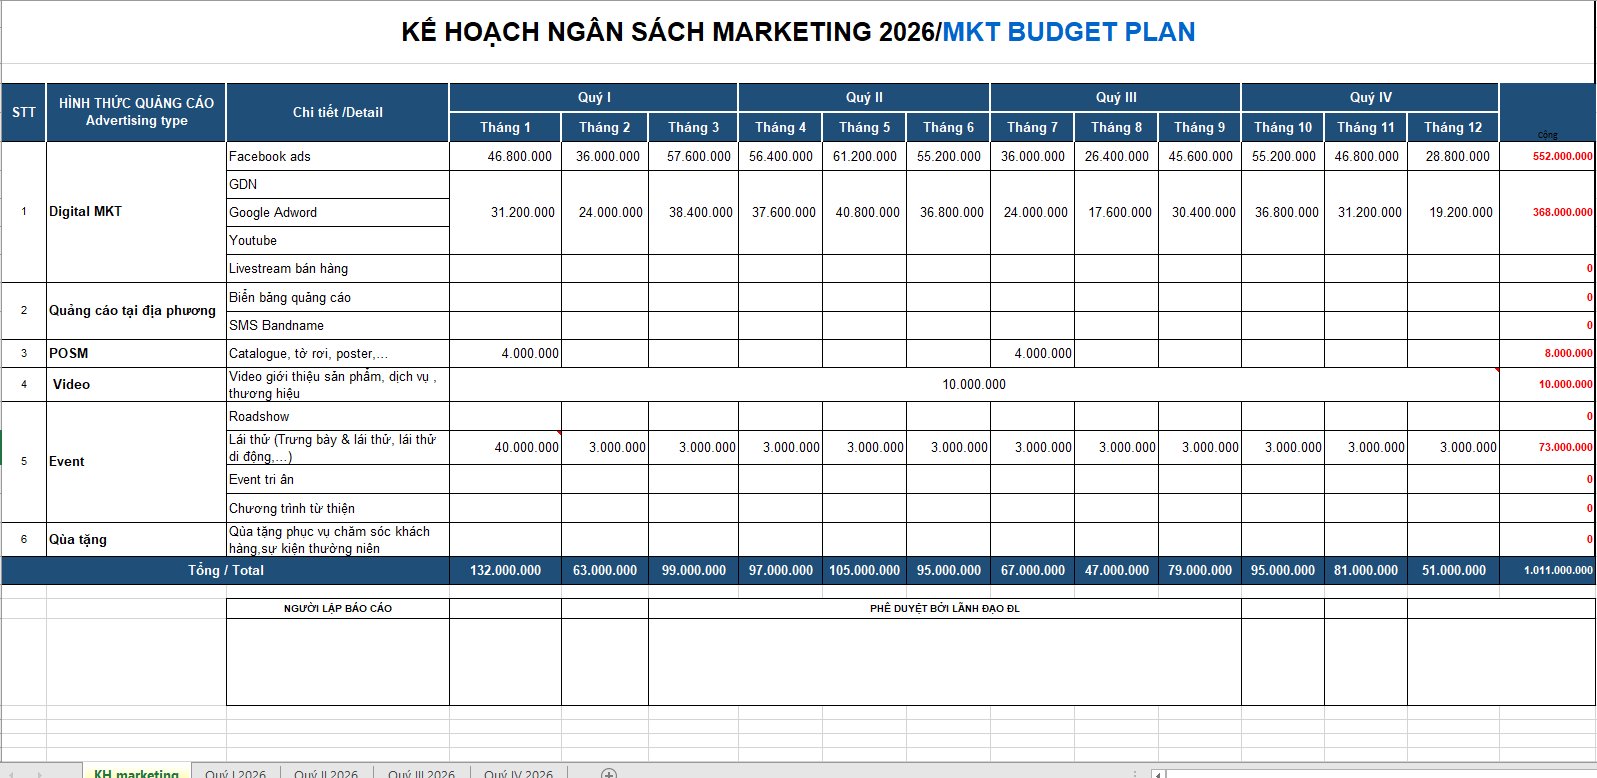Click Lái thử row total 73.000.000
Viewport: 1597px width, 778px height.
(x=1547, y=447)
